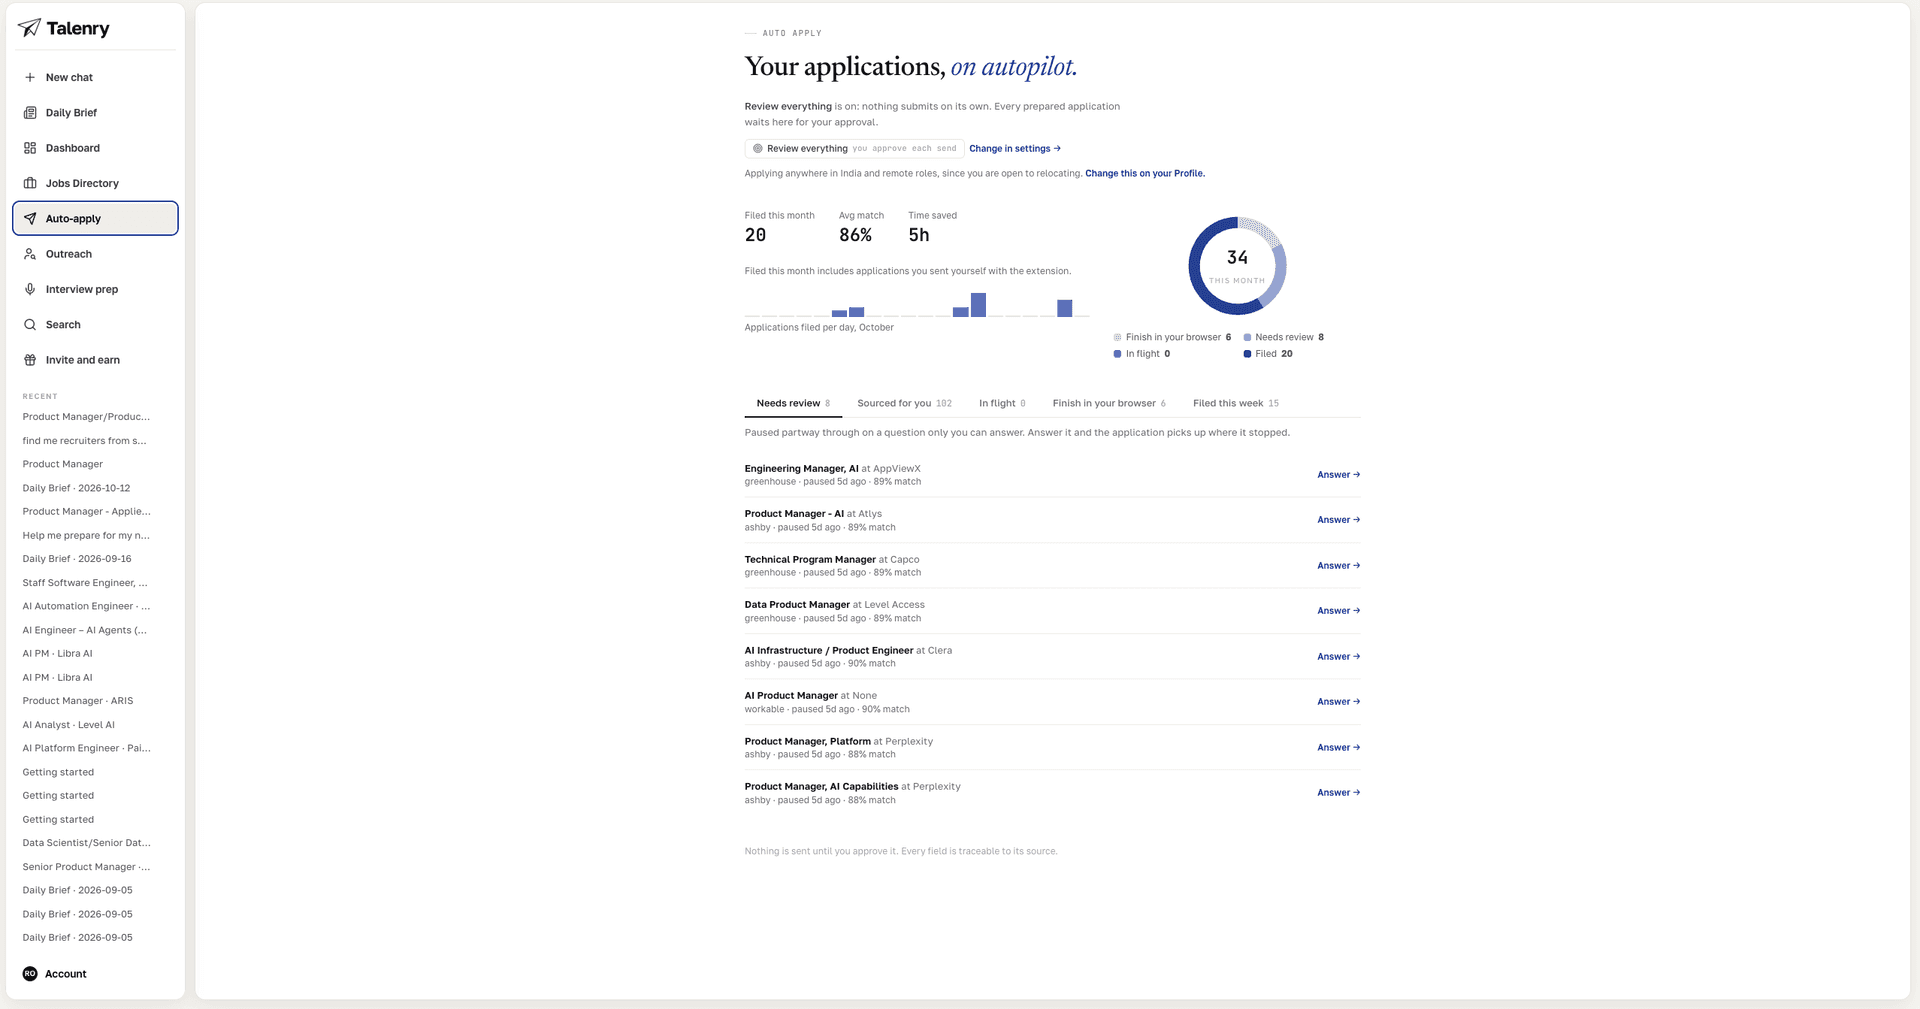Viewport: 1920px width, 1009px height.
Task: Open the Sourced for you tab
Action: pyautogui.click(x=904, y=403)
